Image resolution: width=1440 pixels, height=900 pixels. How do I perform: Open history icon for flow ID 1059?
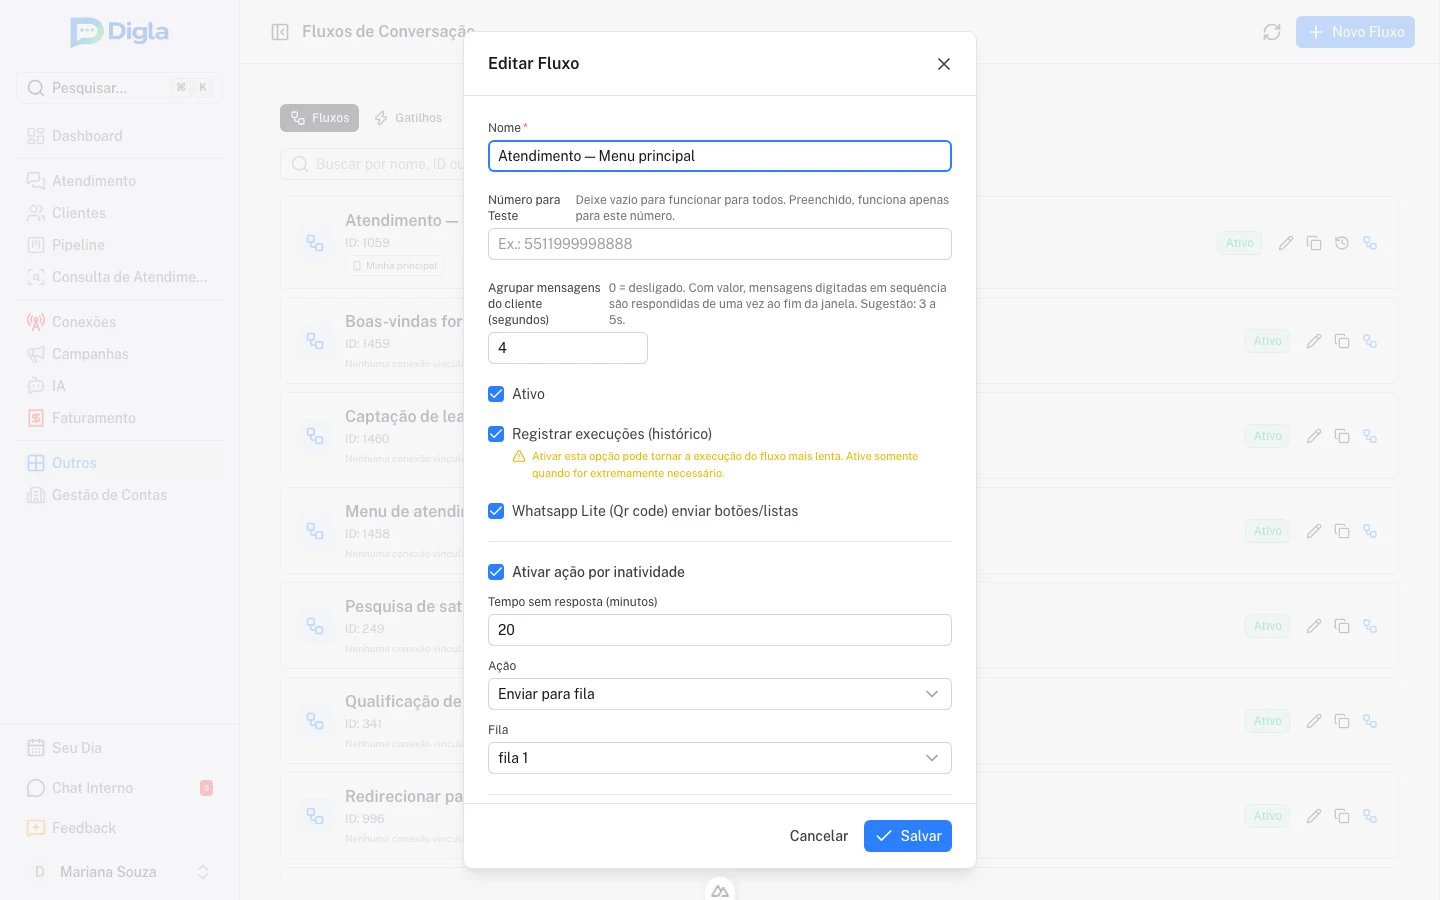[x=1342, y=243]
